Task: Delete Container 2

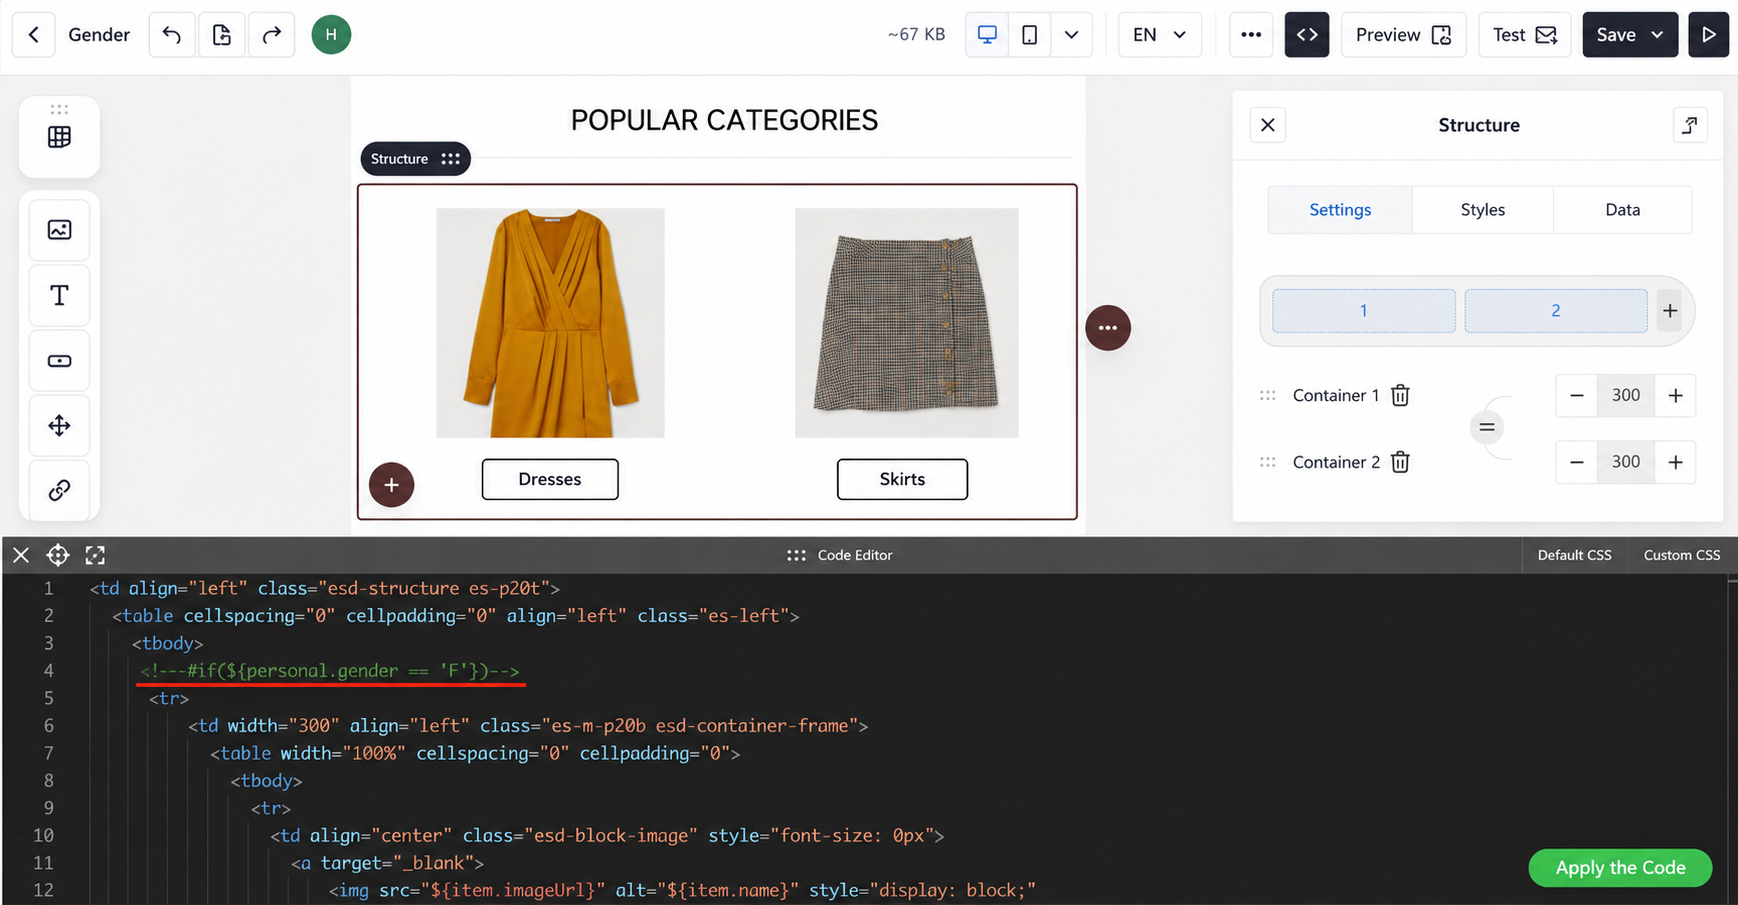Action: [x=1400, y=462]
